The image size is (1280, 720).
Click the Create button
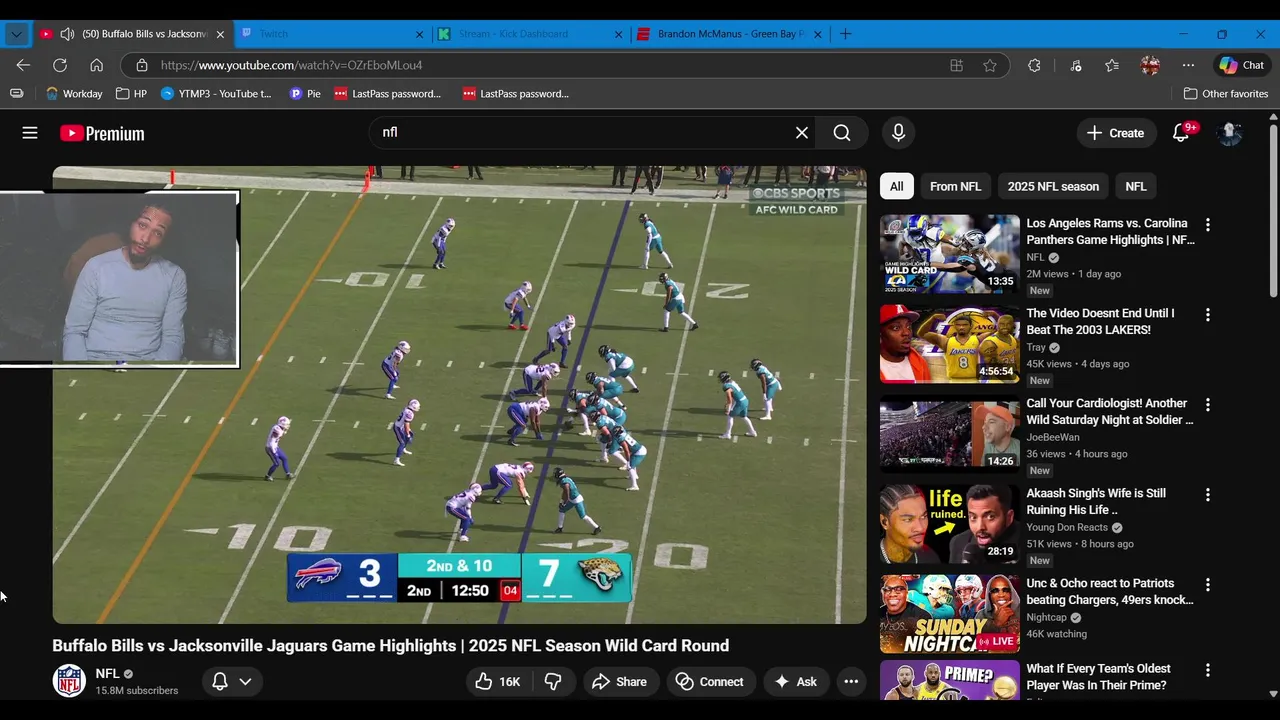click(1115, 133)
